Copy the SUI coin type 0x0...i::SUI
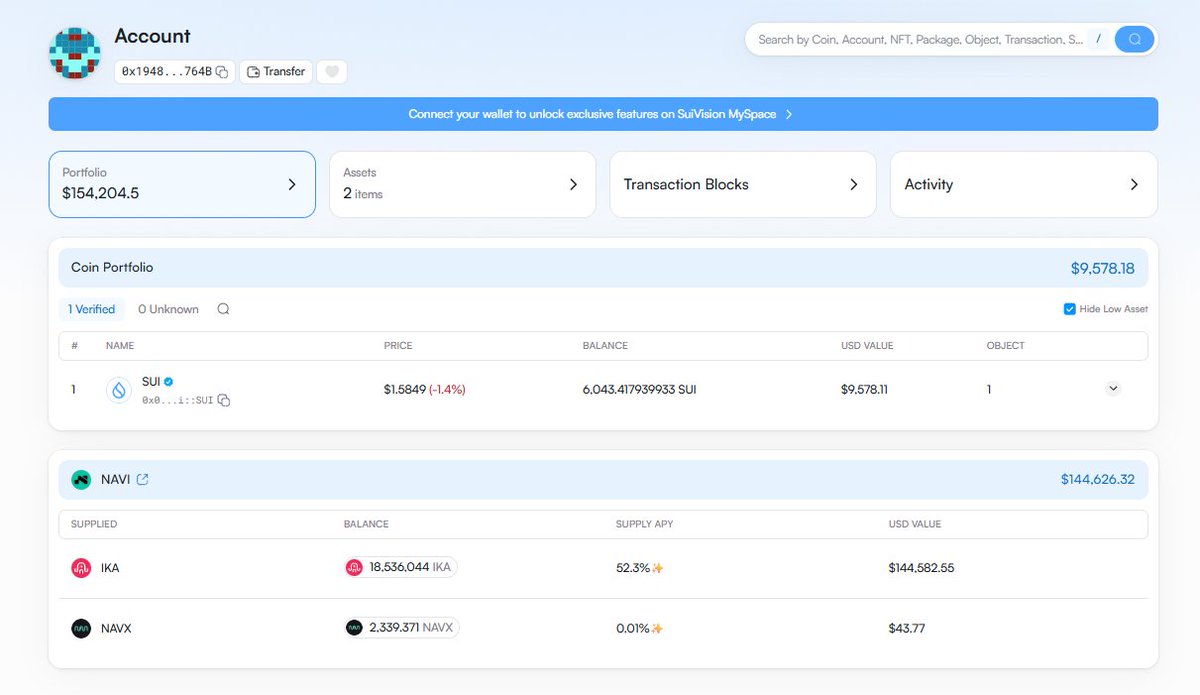 pyautogui.click(x=224, y=400)
